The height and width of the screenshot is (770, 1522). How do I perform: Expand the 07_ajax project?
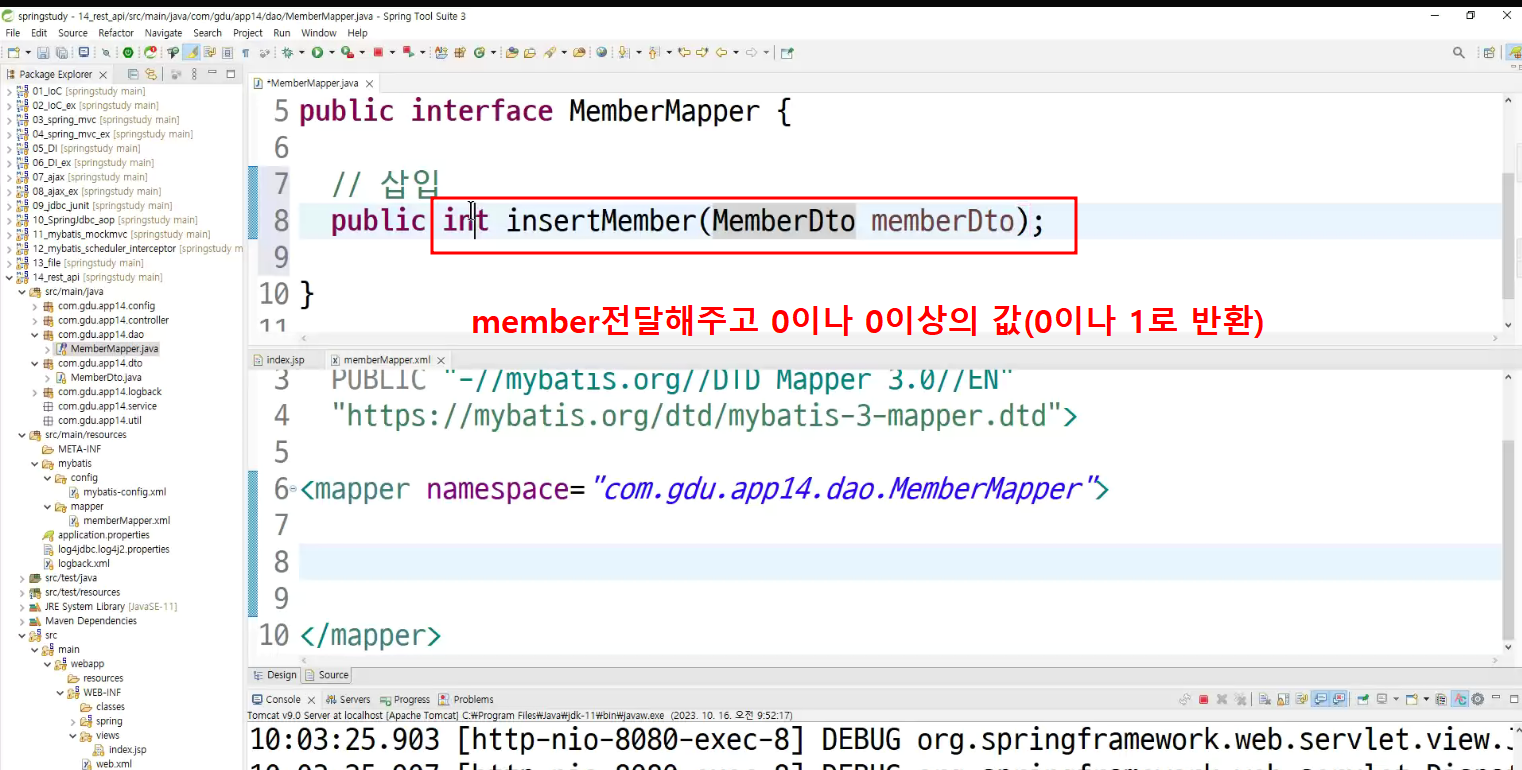[9, 177]
